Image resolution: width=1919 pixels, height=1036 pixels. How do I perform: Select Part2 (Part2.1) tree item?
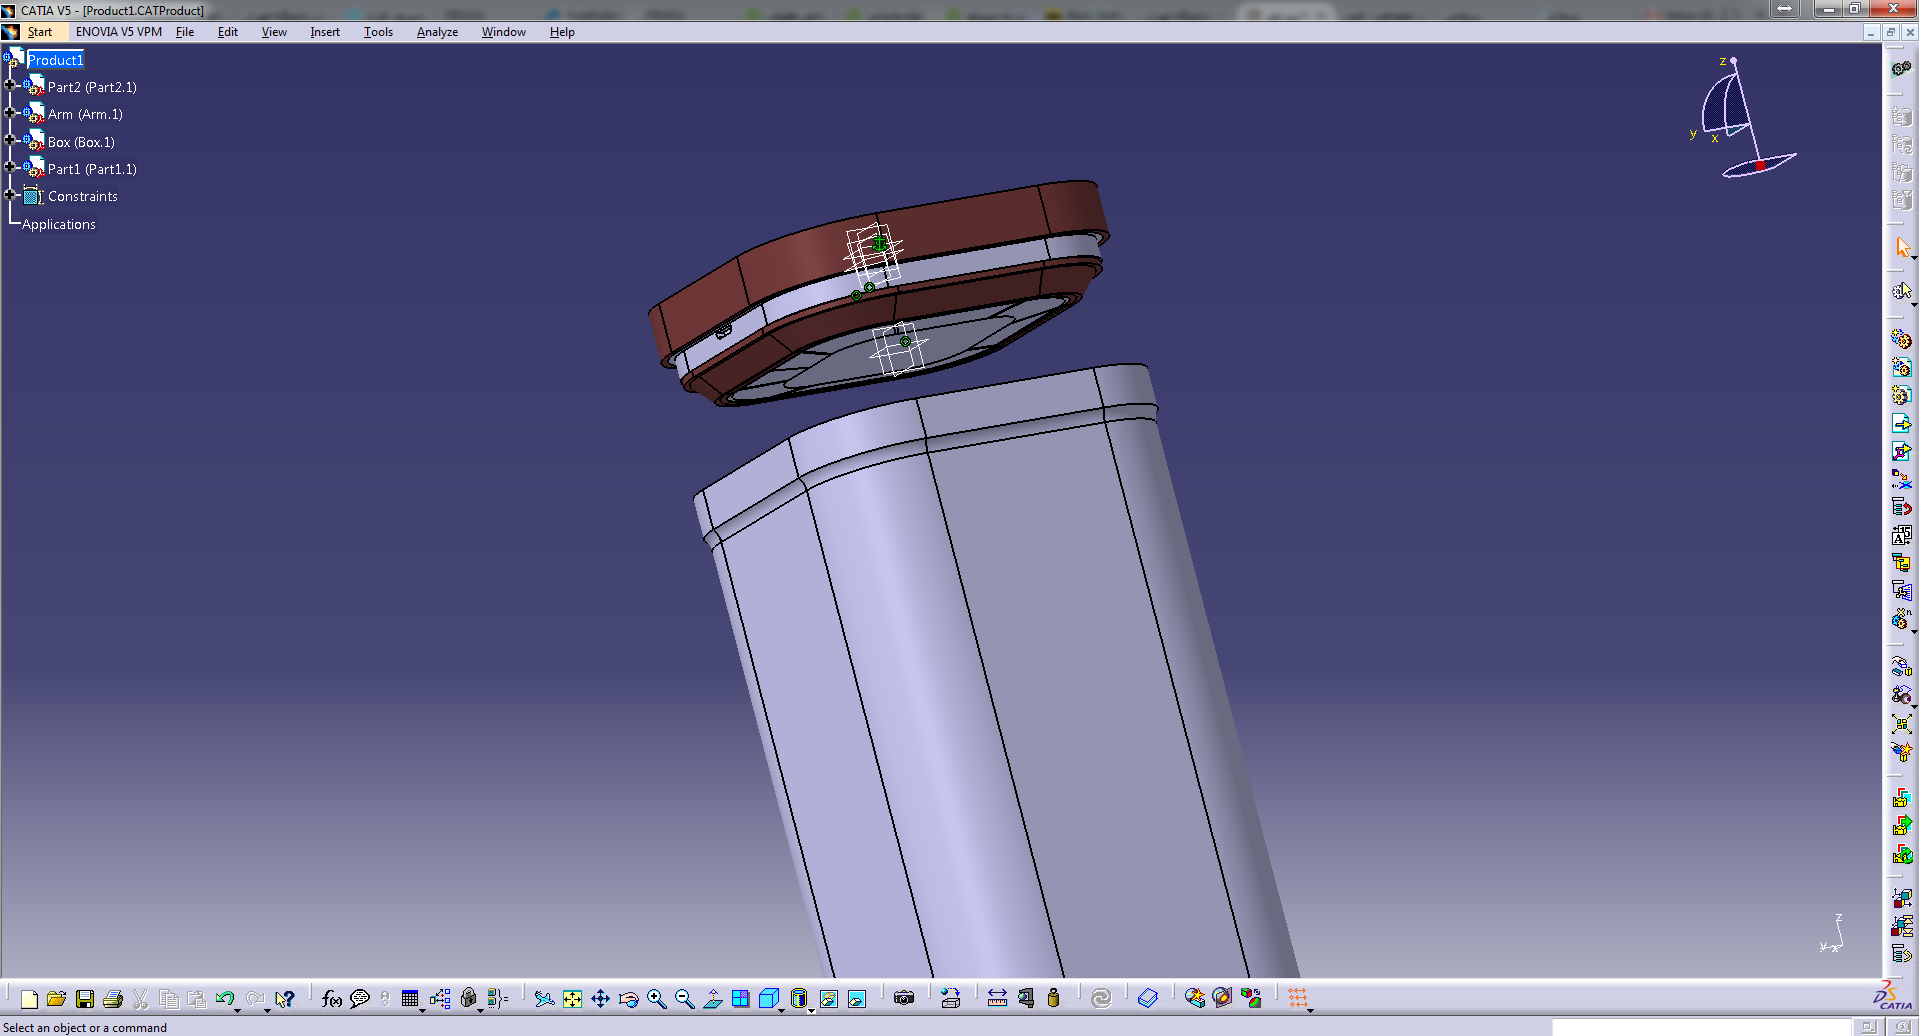point(92,87)
